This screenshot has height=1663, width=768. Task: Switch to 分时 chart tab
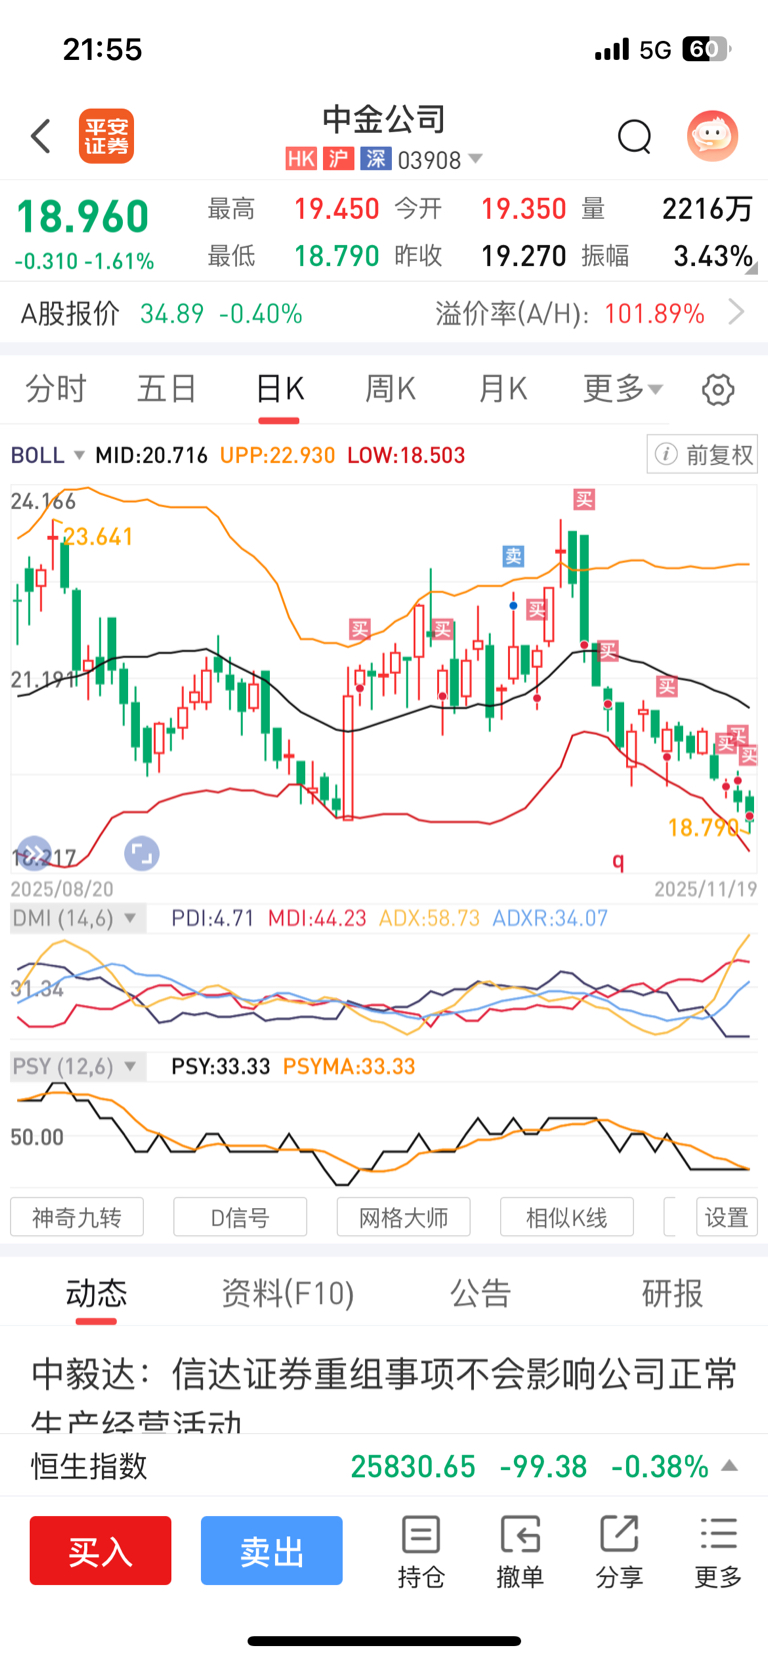click(x=56, y=388)
